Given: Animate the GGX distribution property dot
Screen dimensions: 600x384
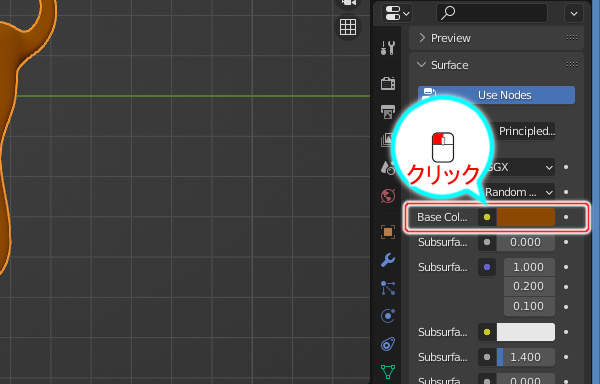Looking at the screenshot, I should pos(566,167).
